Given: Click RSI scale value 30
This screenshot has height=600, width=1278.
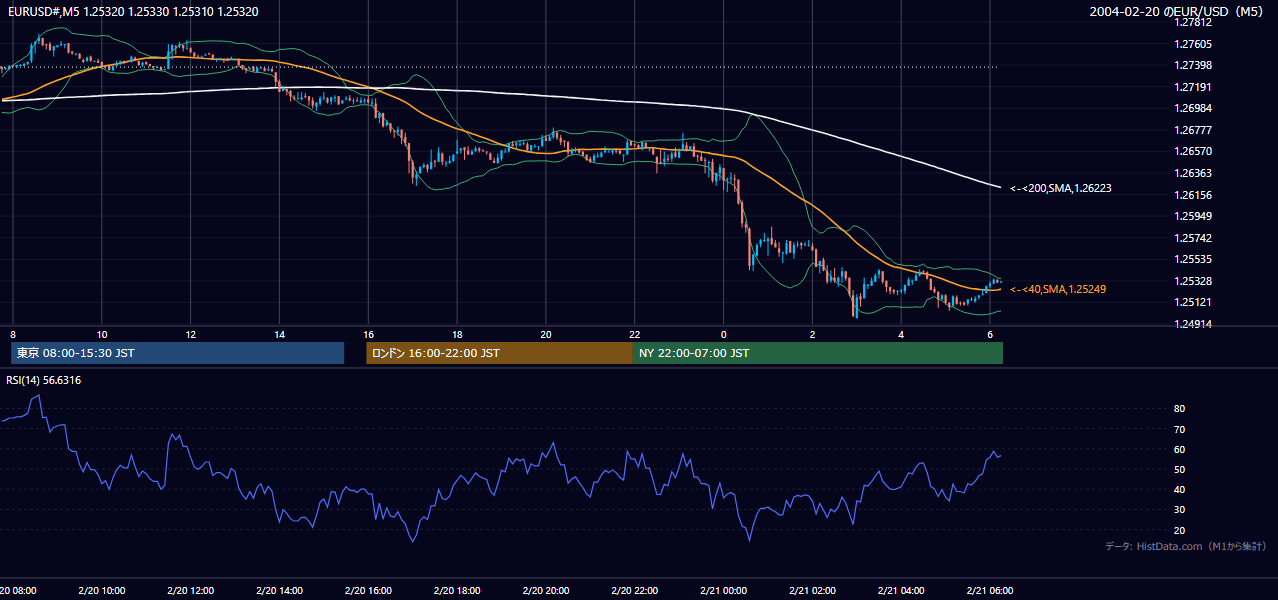Looking at the screenshot, I should pyautogui.click(x=1179, y=510).
